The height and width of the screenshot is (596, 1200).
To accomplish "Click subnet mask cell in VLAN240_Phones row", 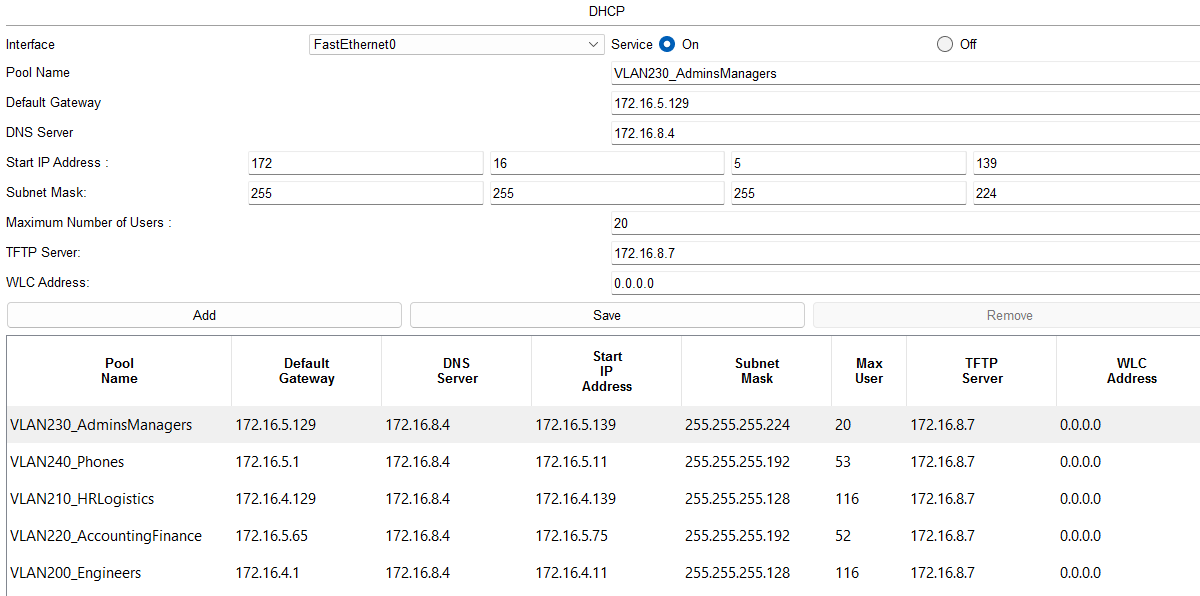I will click(757, 462).
